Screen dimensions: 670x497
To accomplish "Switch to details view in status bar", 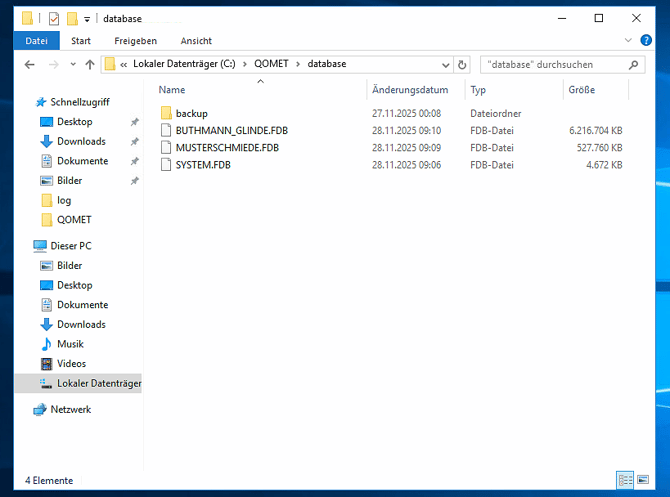I will click(626, 480).
